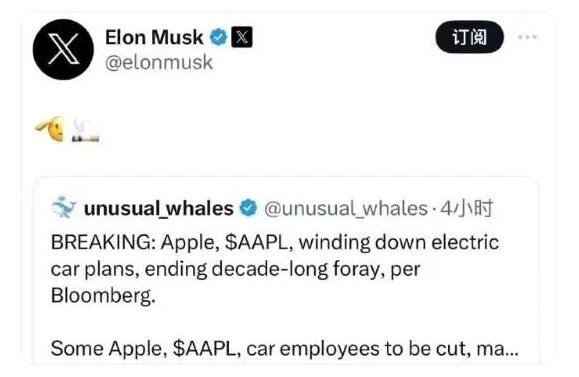Open the @elonmusk handle link
579x377 pixels.
159,62
